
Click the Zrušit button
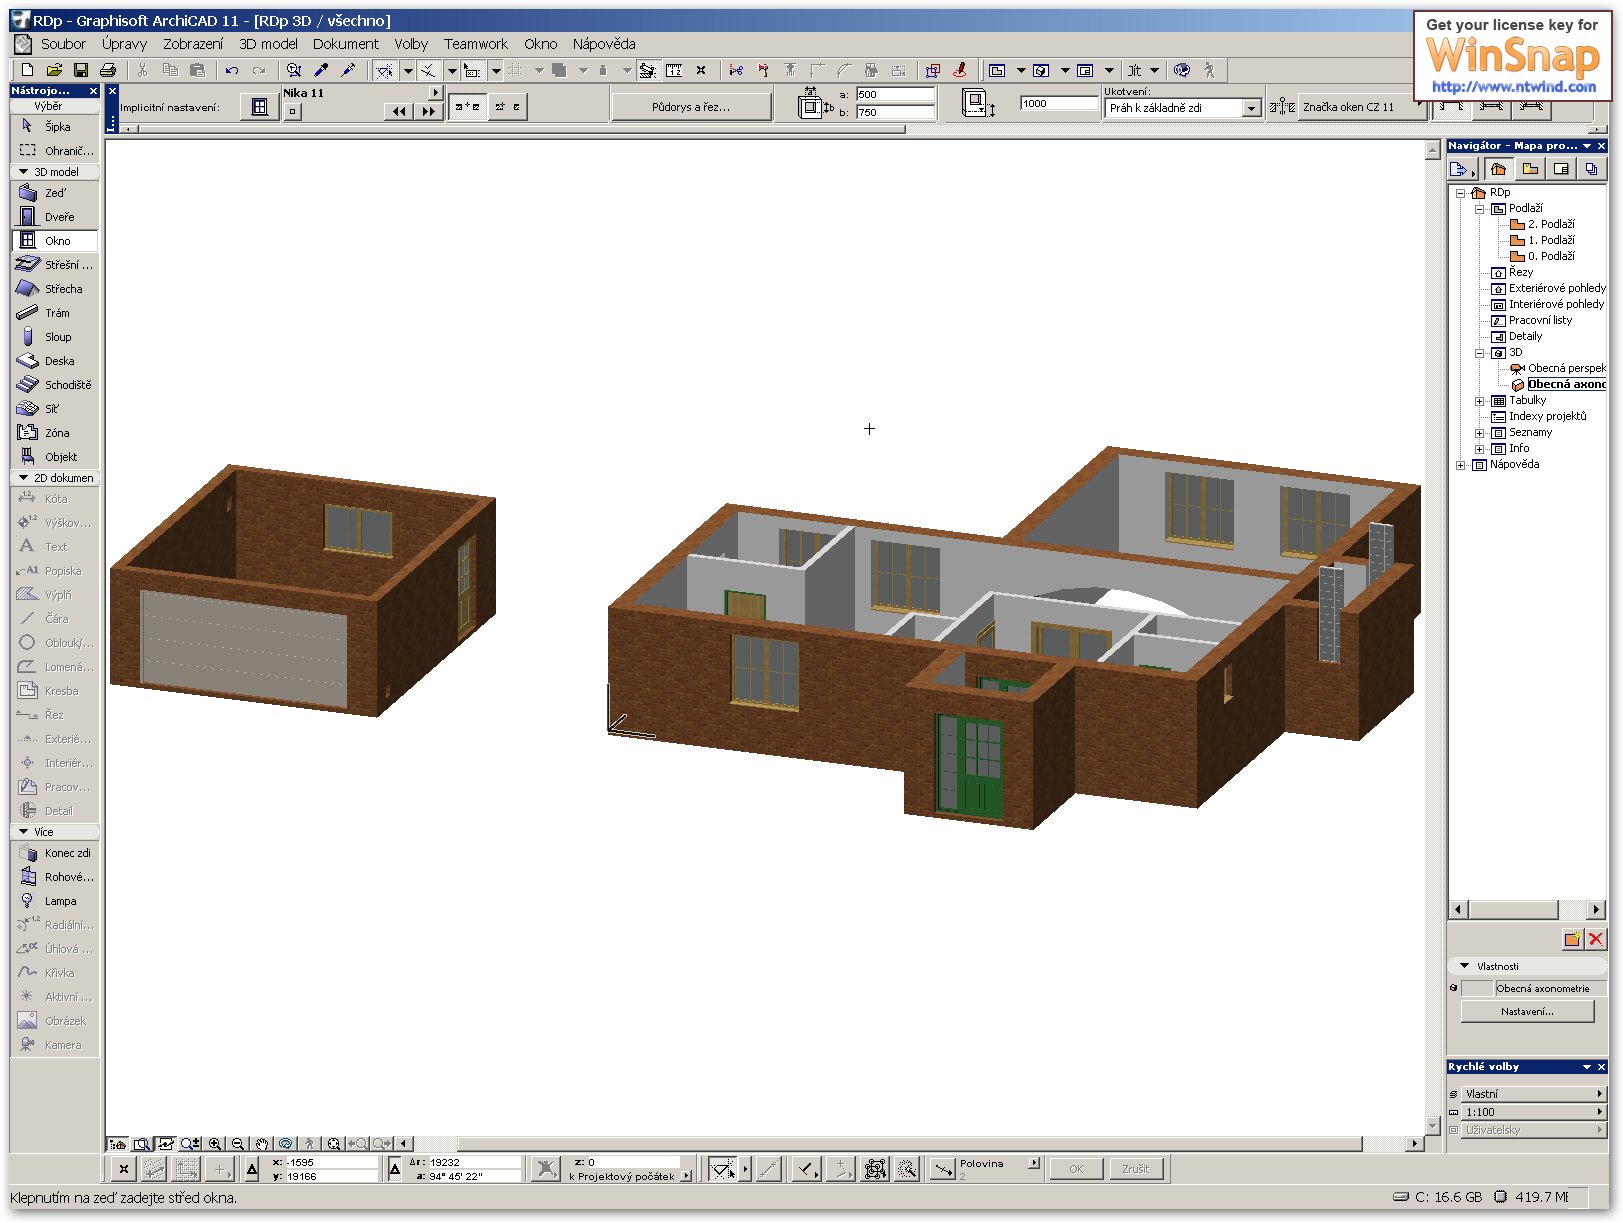[1135, 1168]
